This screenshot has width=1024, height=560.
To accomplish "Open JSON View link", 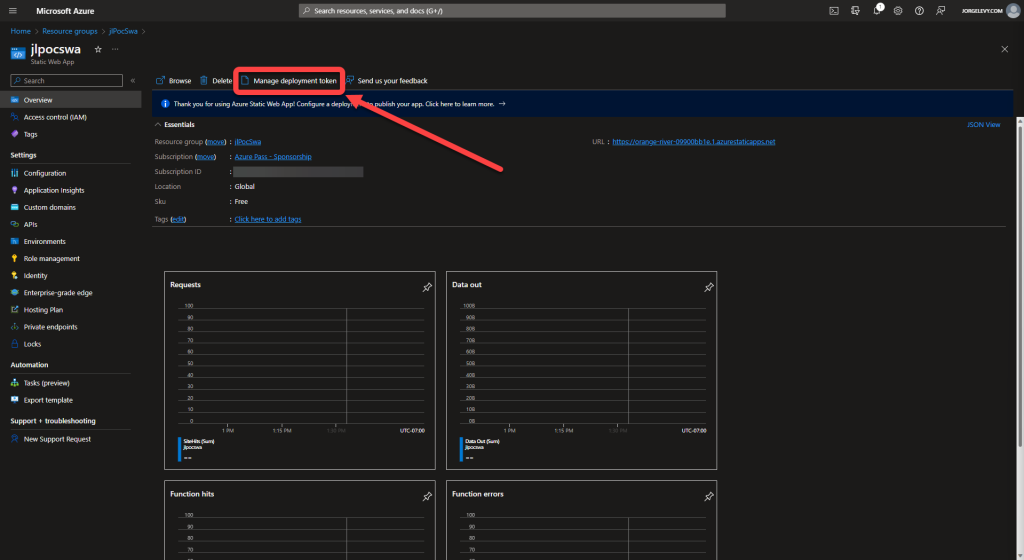I will point(984,125).
